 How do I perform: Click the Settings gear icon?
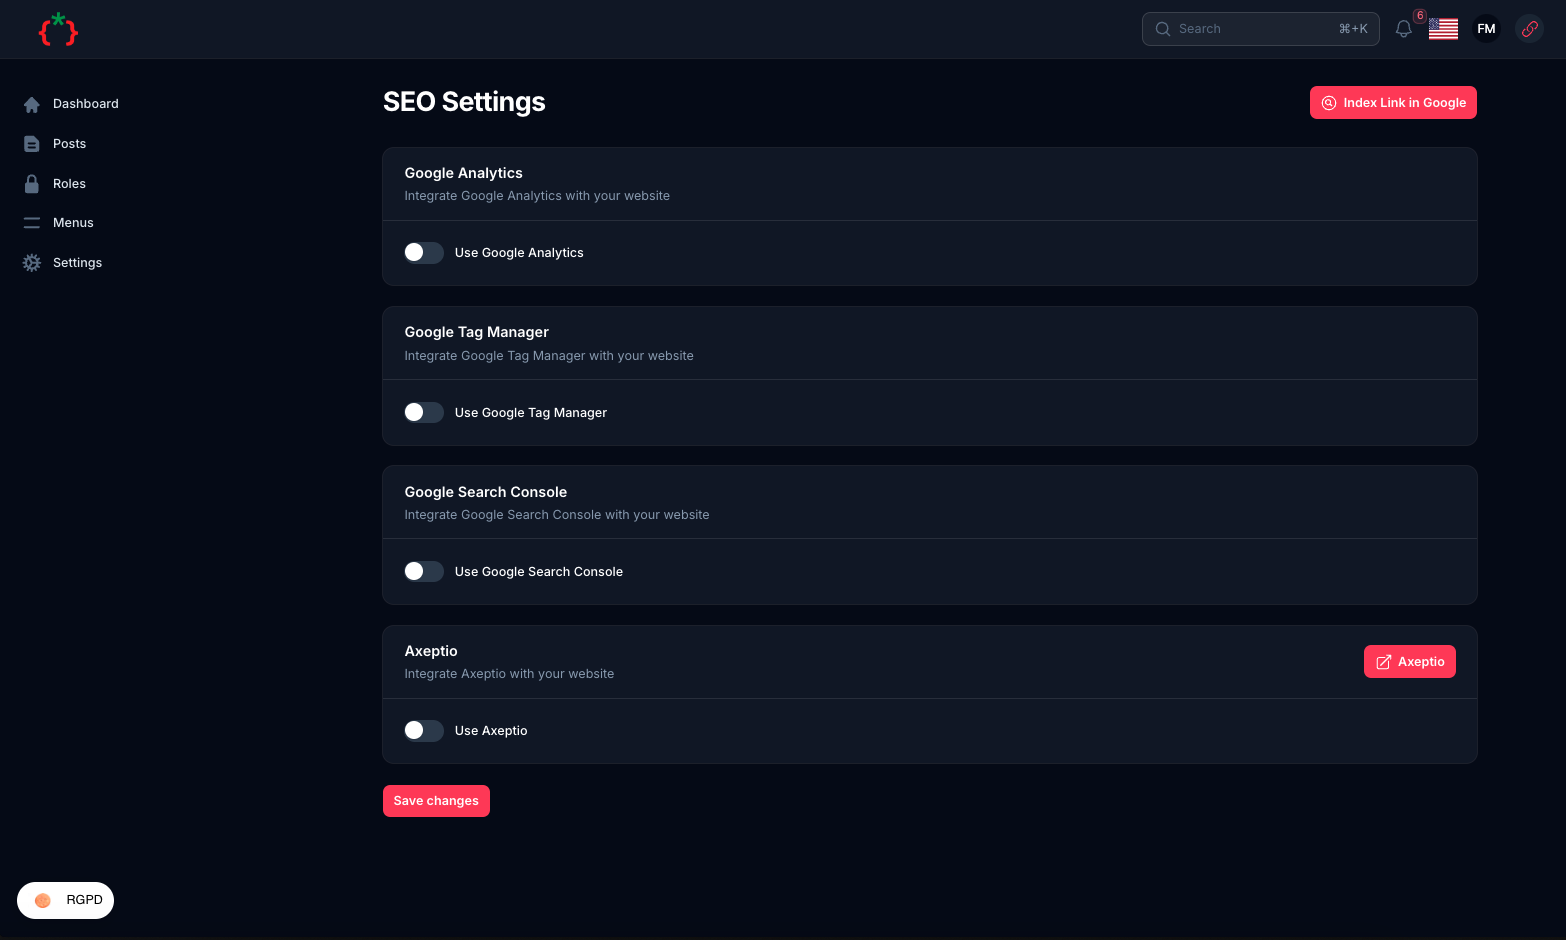pyautogui.click(x=32, y=263)
